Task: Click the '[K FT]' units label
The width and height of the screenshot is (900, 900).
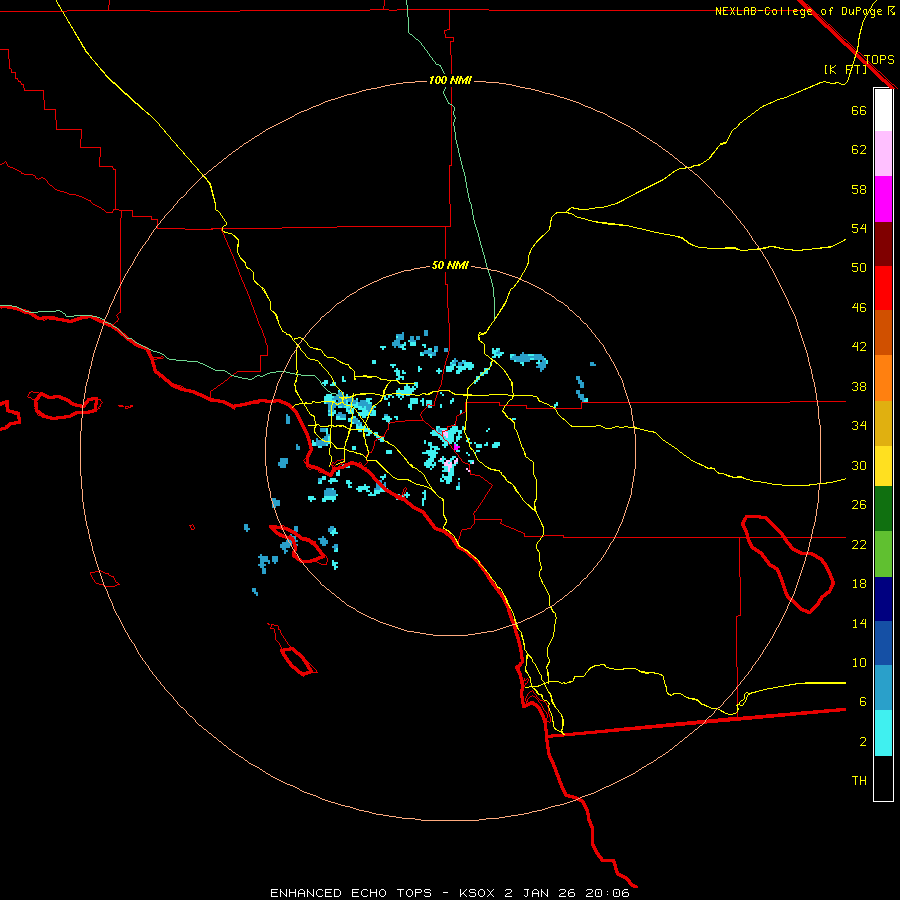Action: pyautogui.click(x=845, y=70)
